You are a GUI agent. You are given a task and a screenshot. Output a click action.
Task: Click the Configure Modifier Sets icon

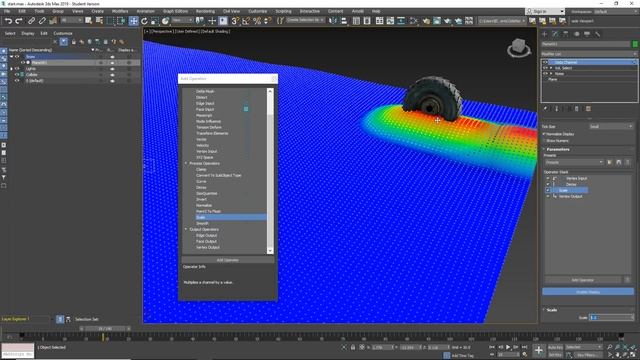pyautogui.click(x=588, y=109)
